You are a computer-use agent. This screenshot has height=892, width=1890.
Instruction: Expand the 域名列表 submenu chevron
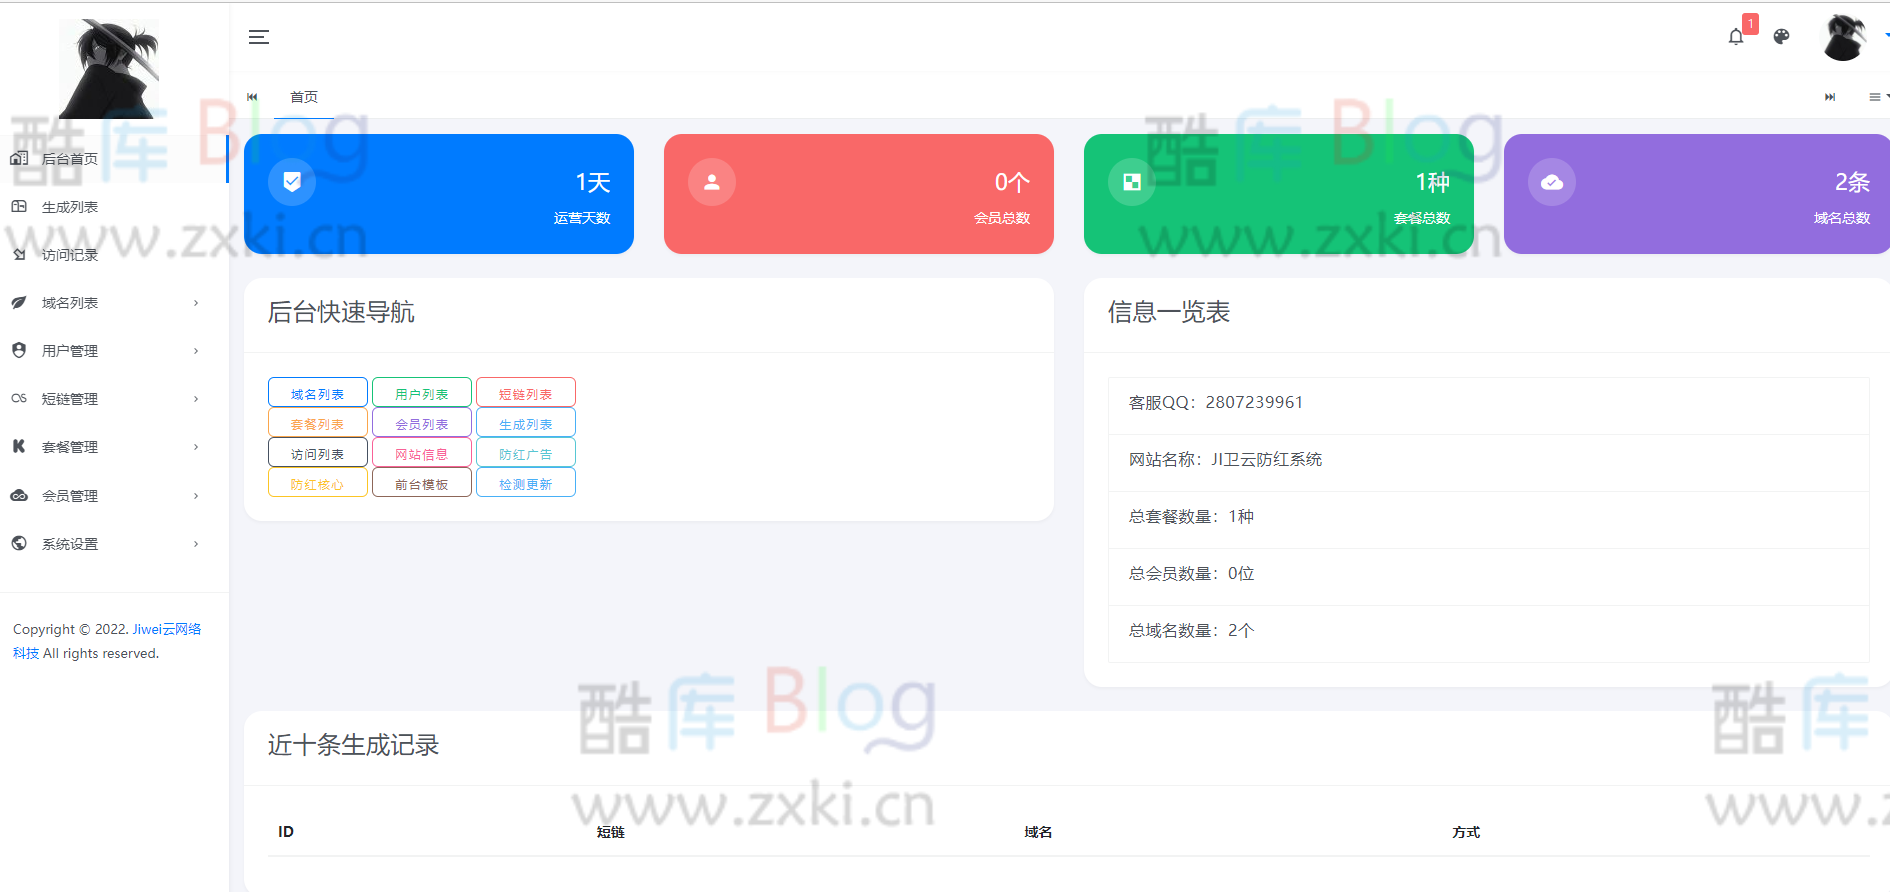point(196,303)
